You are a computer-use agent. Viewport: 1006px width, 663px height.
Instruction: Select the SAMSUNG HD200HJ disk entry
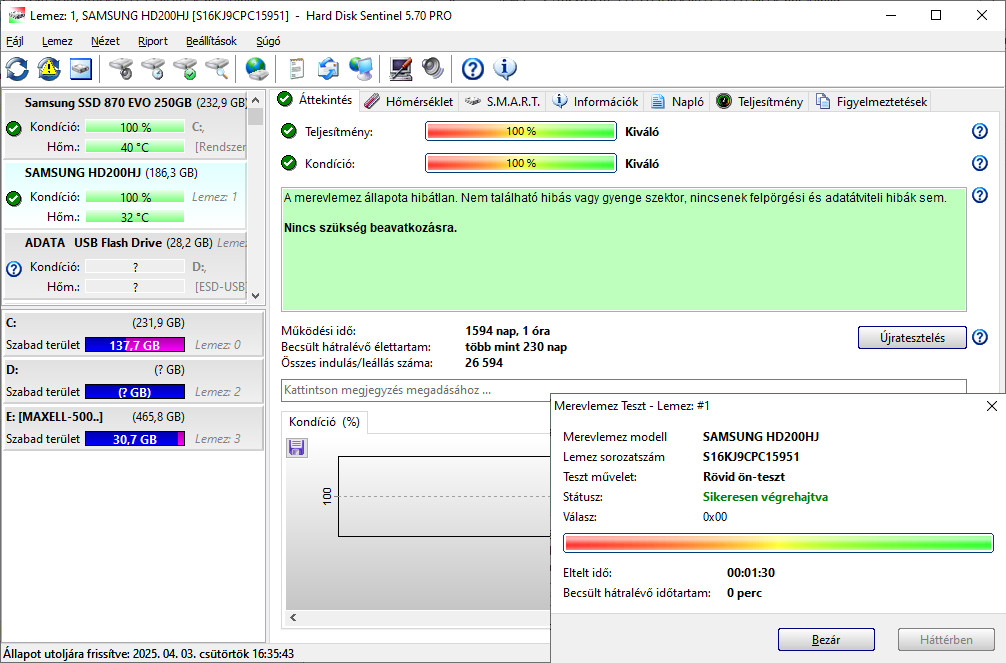coord(126,194)
